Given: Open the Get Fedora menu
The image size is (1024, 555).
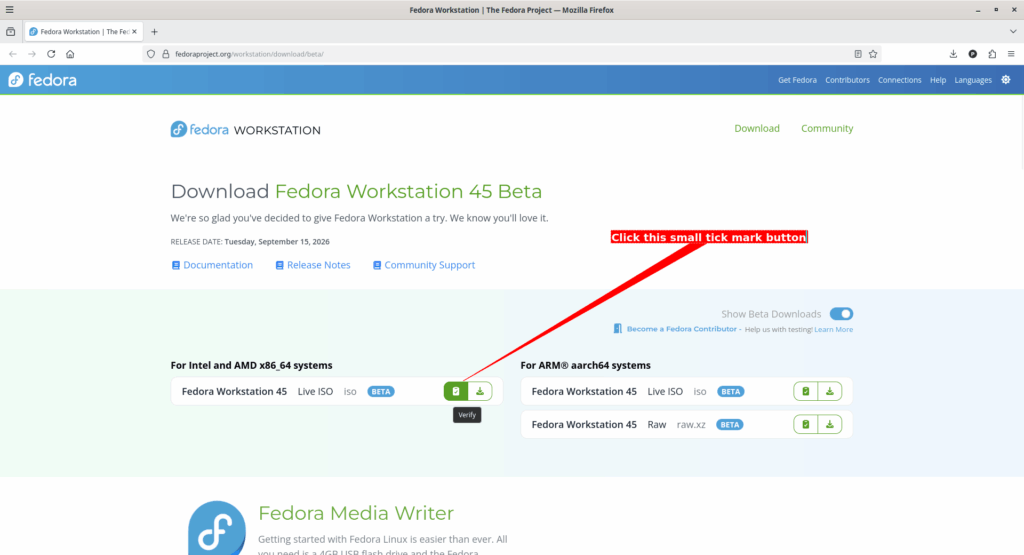Looking at the screenshot, I should tap(797, 80).
